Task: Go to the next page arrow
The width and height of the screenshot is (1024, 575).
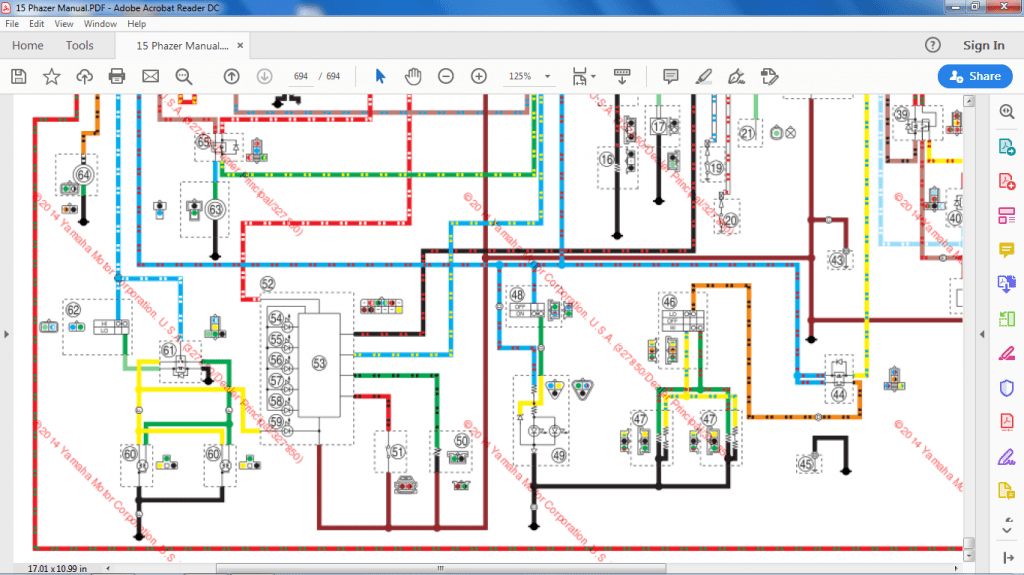Action: [264, 76]
